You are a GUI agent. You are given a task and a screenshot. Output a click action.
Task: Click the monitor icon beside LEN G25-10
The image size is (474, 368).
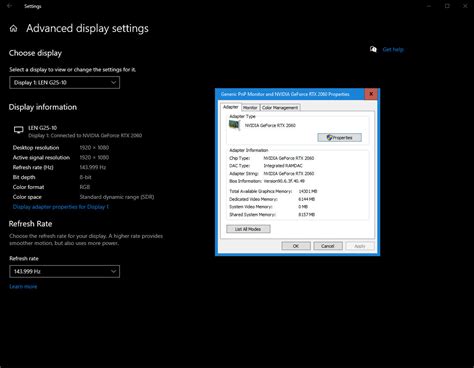point(19,130)
